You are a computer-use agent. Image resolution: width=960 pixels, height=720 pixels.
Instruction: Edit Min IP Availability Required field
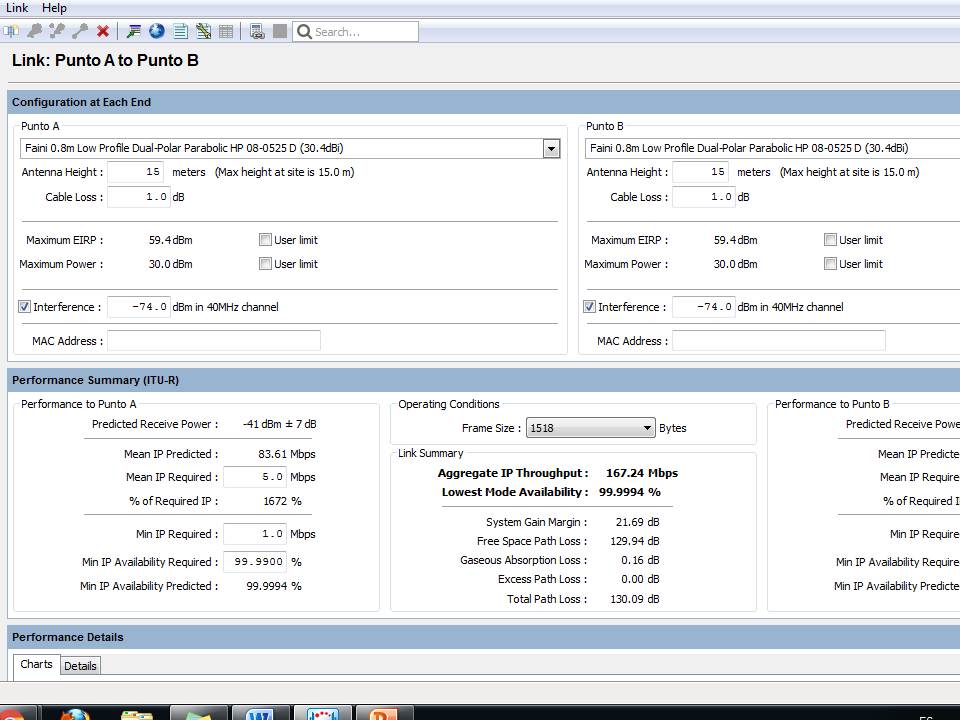click(255, 561)
